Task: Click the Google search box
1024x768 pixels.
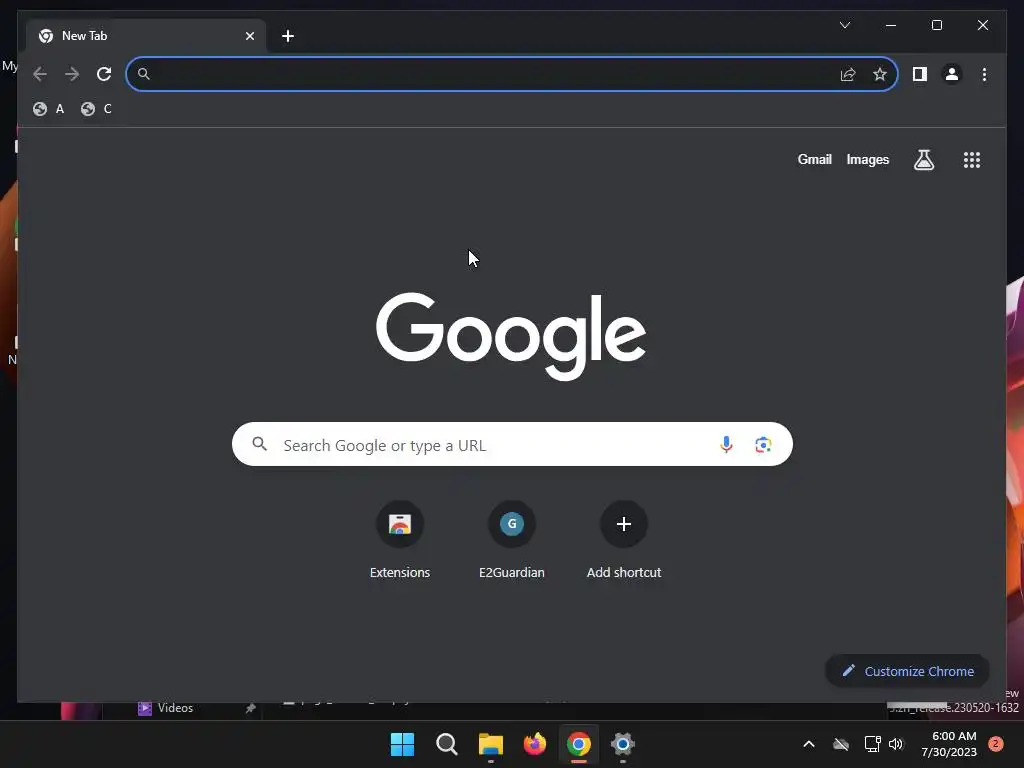Action: 512,445
